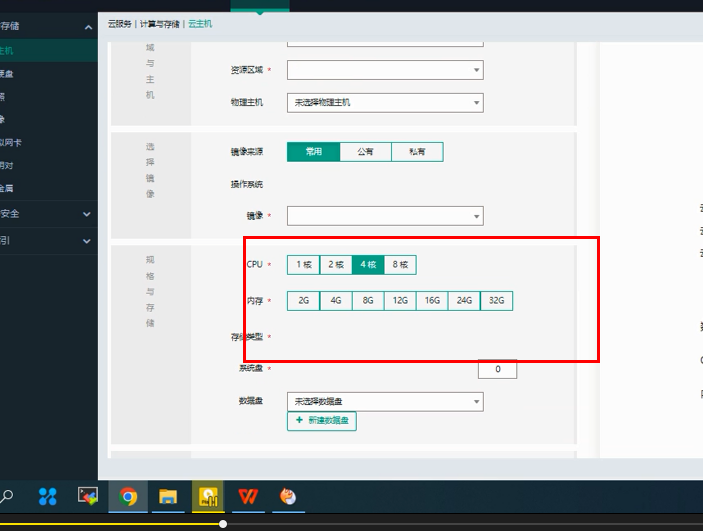
Task: Switch image source to 公有 tab
Action: 365,152
